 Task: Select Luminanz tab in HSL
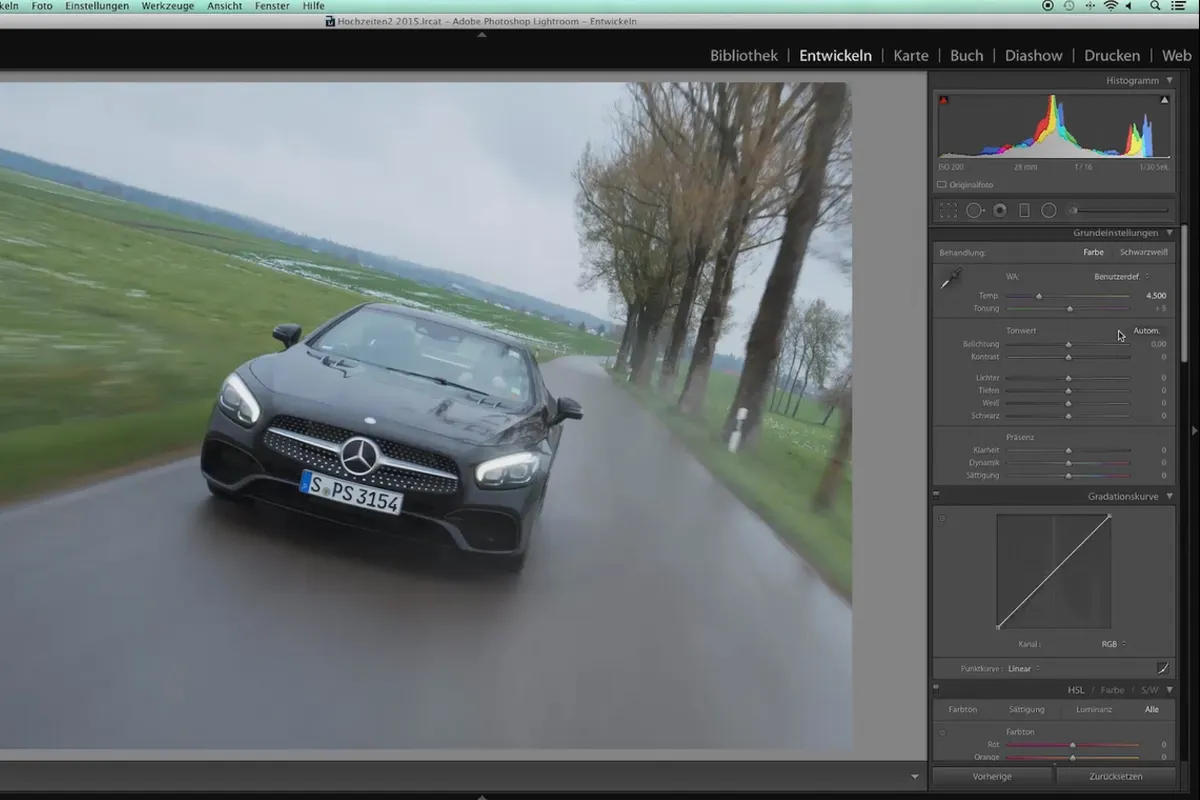pyautogui.click(x=1093, y=709)
